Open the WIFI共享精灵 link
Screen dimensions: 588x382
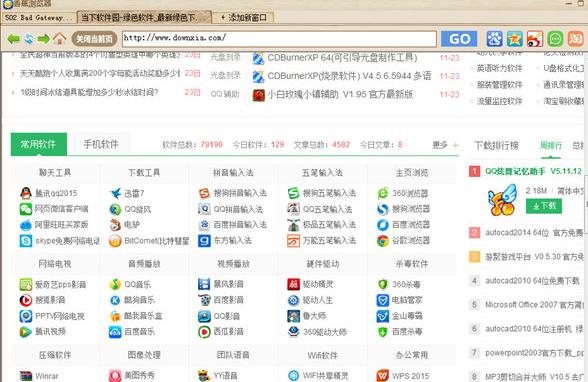pos(326,376)
